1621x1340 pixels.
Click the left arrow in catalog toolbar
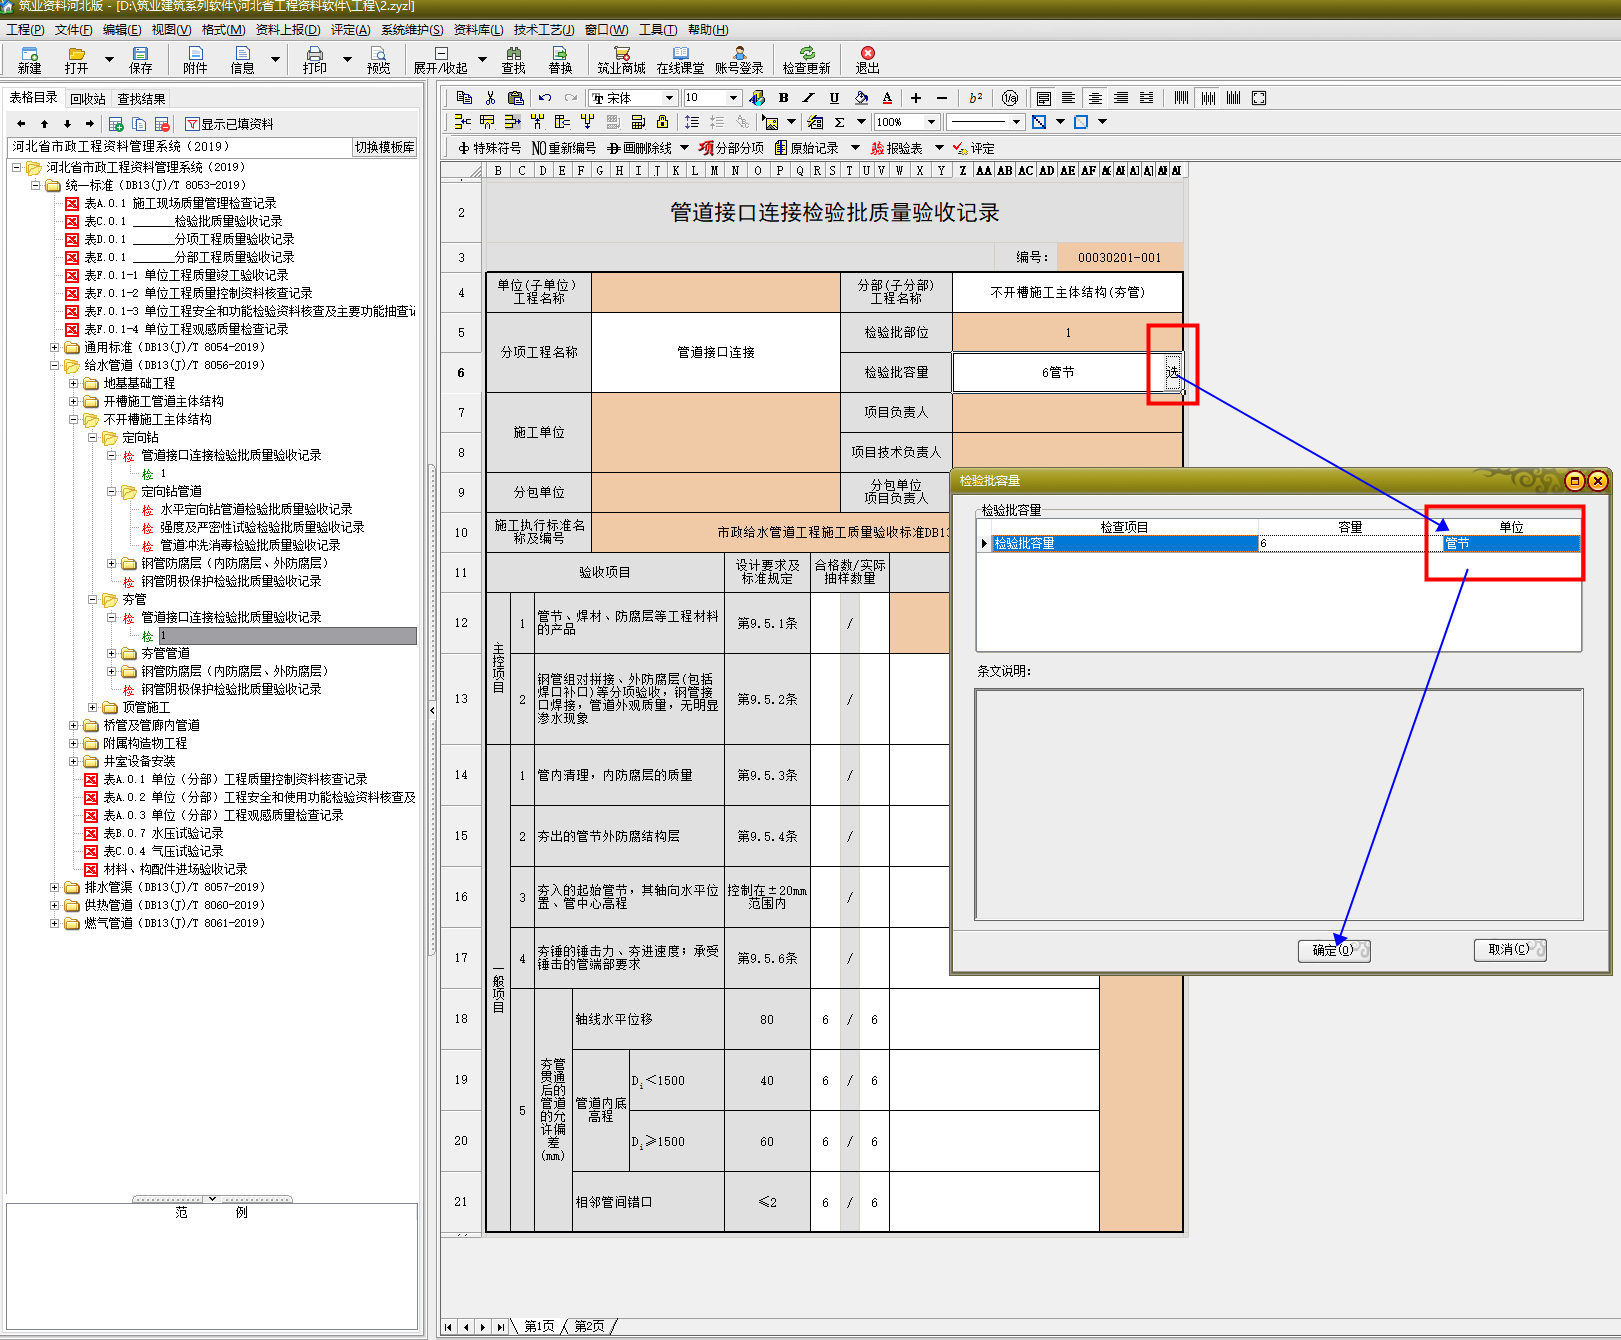(21, 124)
